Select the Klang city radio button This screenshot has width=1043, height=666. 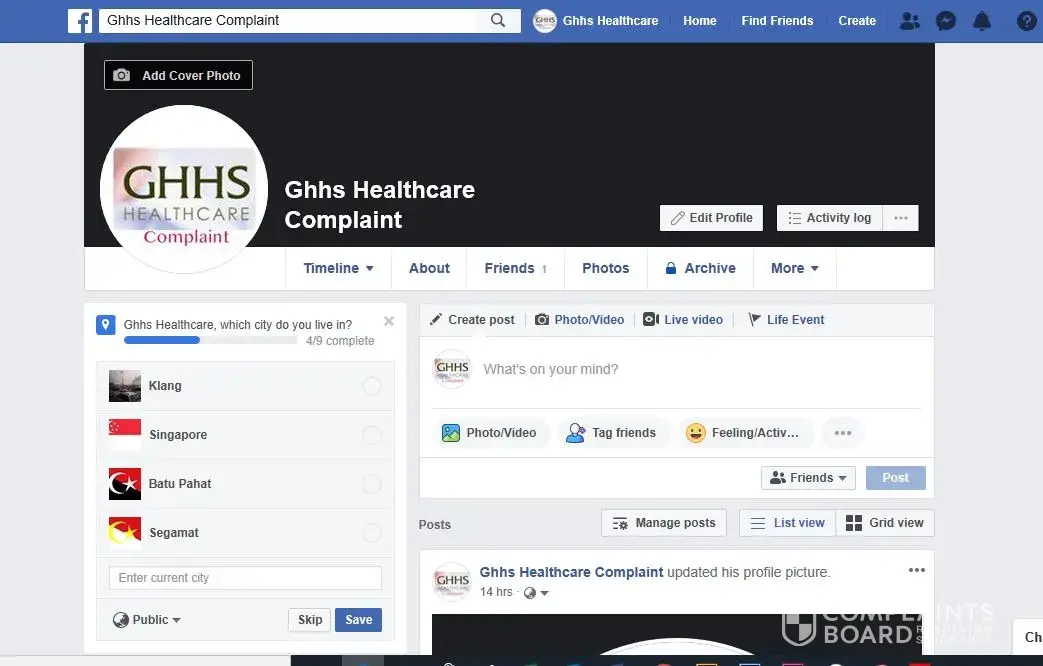tap(372, 386)
